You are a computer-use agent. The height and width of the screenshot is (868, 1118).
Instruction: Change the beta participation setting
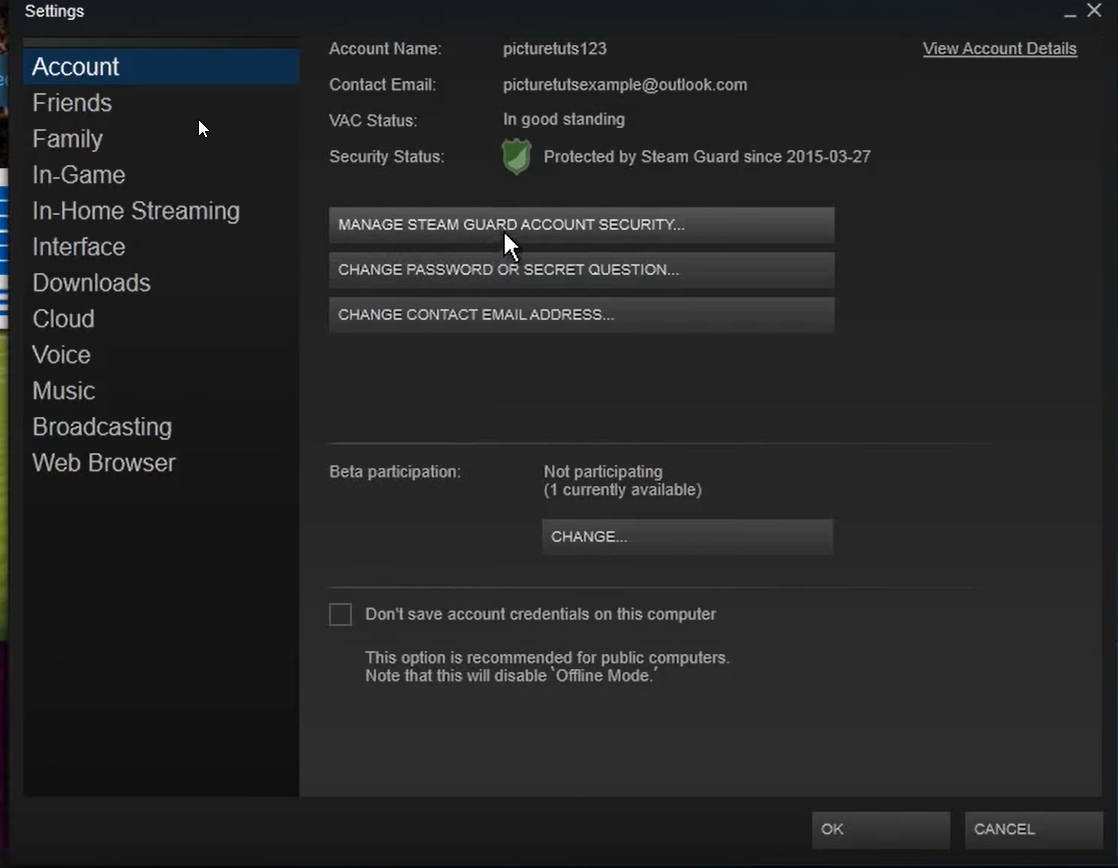[687, 537]
